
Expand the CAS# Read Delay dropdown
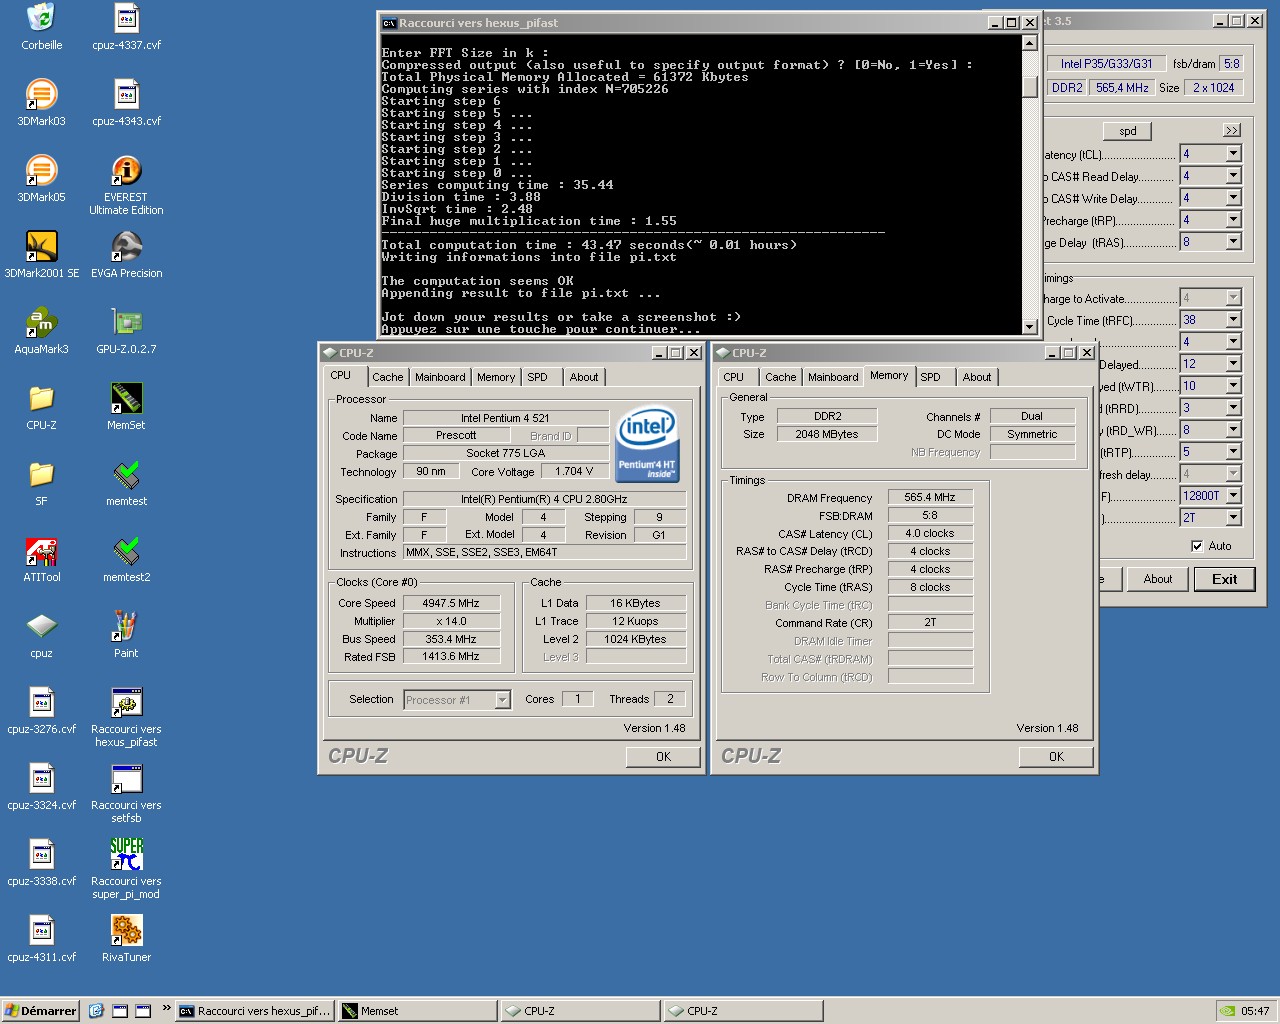1233,176
